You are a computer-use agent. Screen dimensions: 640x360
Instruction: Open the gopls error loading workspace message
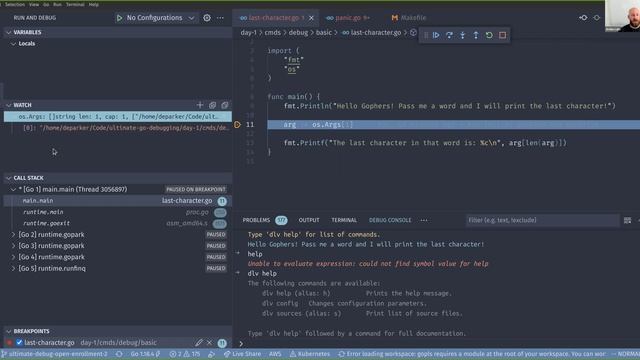pyautogui.click(x=472, y=354)
